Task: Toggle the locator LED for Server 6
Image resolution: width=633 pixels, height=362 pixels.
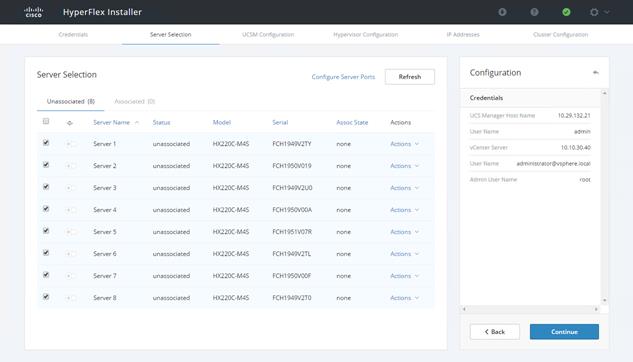Action: (71, 254)
